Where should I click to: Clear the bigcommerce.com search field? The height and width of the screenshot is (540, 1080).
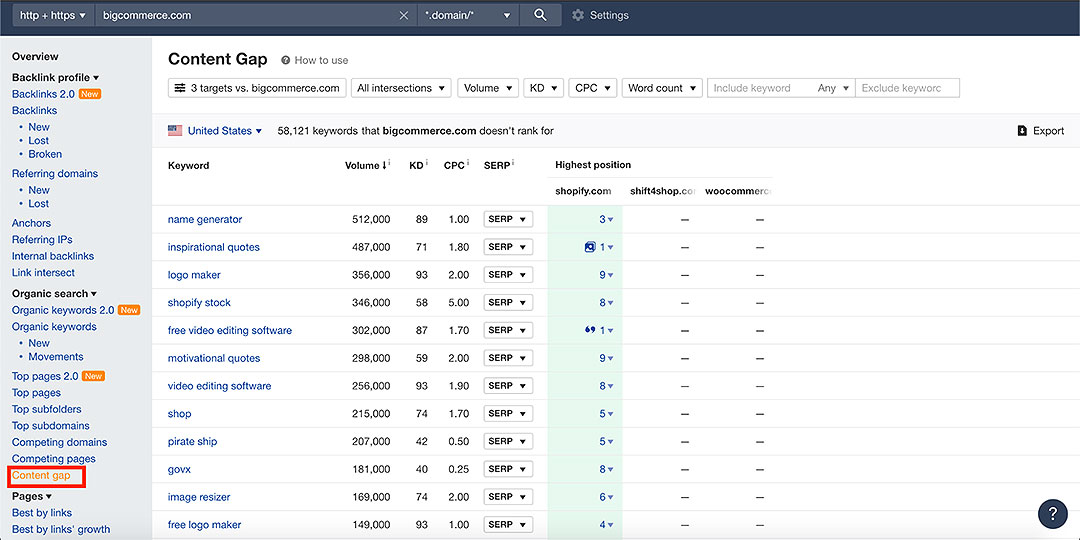[x=404, y=15]
